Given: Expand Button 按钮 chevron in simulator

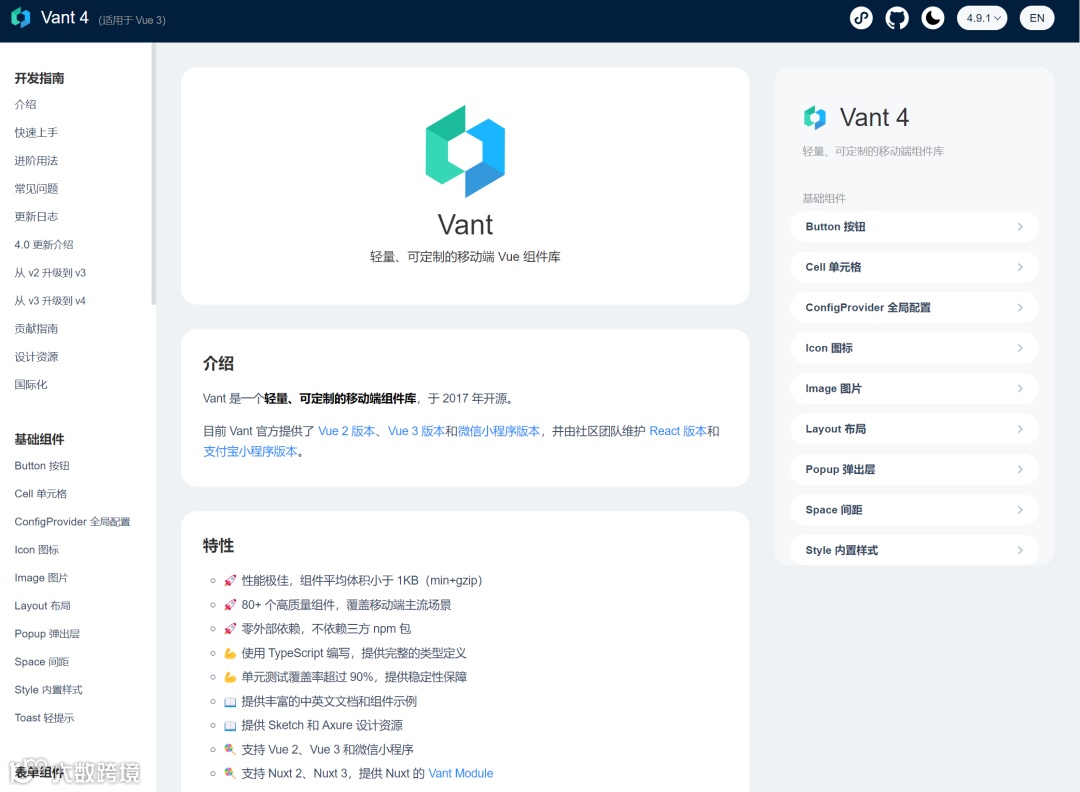Looking at the screenshot, I should [x=1020, y=227].
